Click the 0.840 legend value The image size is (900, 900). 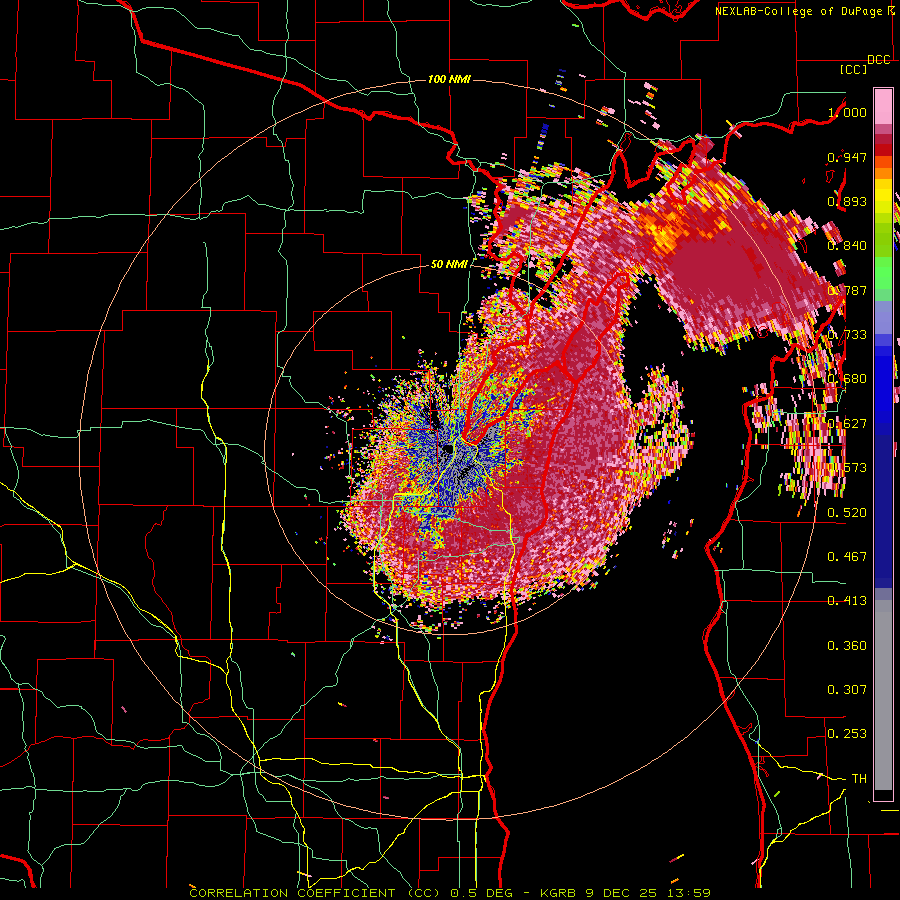click(847, 246)
